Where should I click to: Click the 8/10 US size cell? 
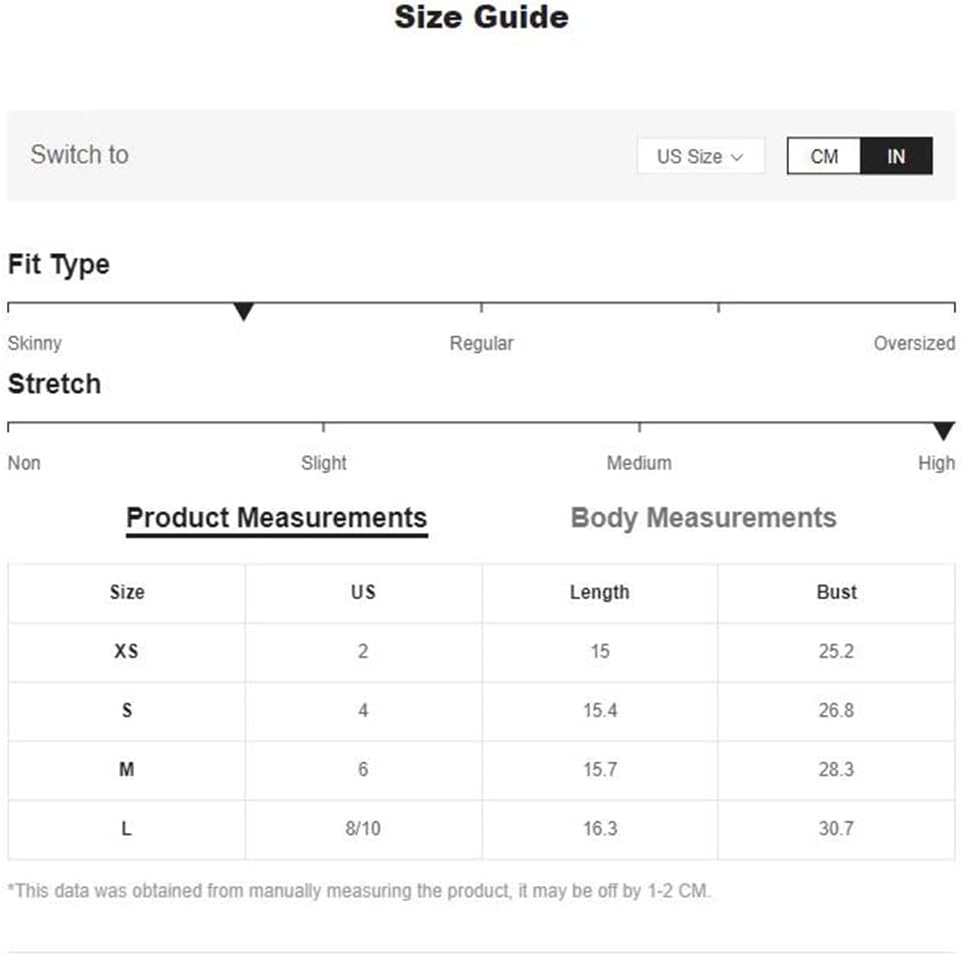(363, 828)
